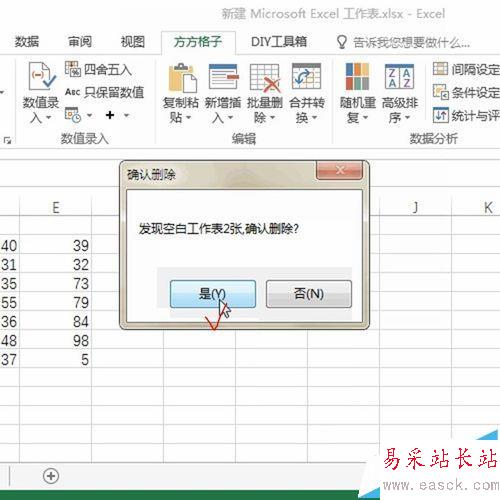Open the 高级排序 dropdown menu
The width and height of the screenshot is (500, 500).
(407, 118)
